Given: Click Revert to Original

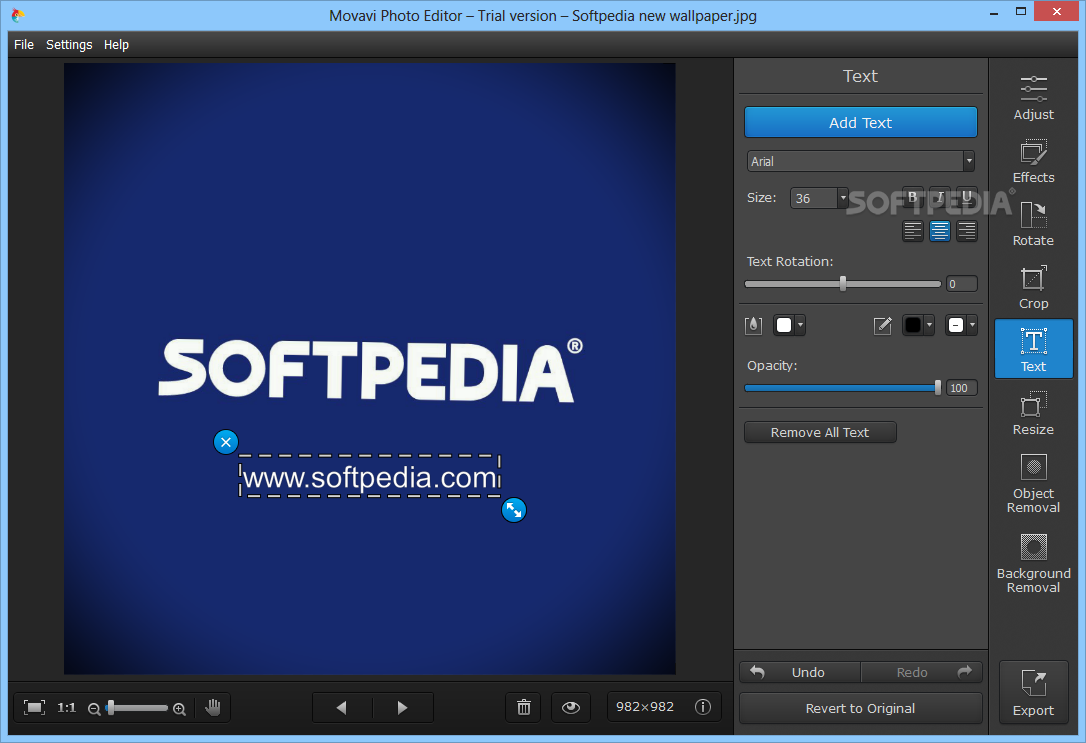Looking at the screenshot, I should (861, 708).
